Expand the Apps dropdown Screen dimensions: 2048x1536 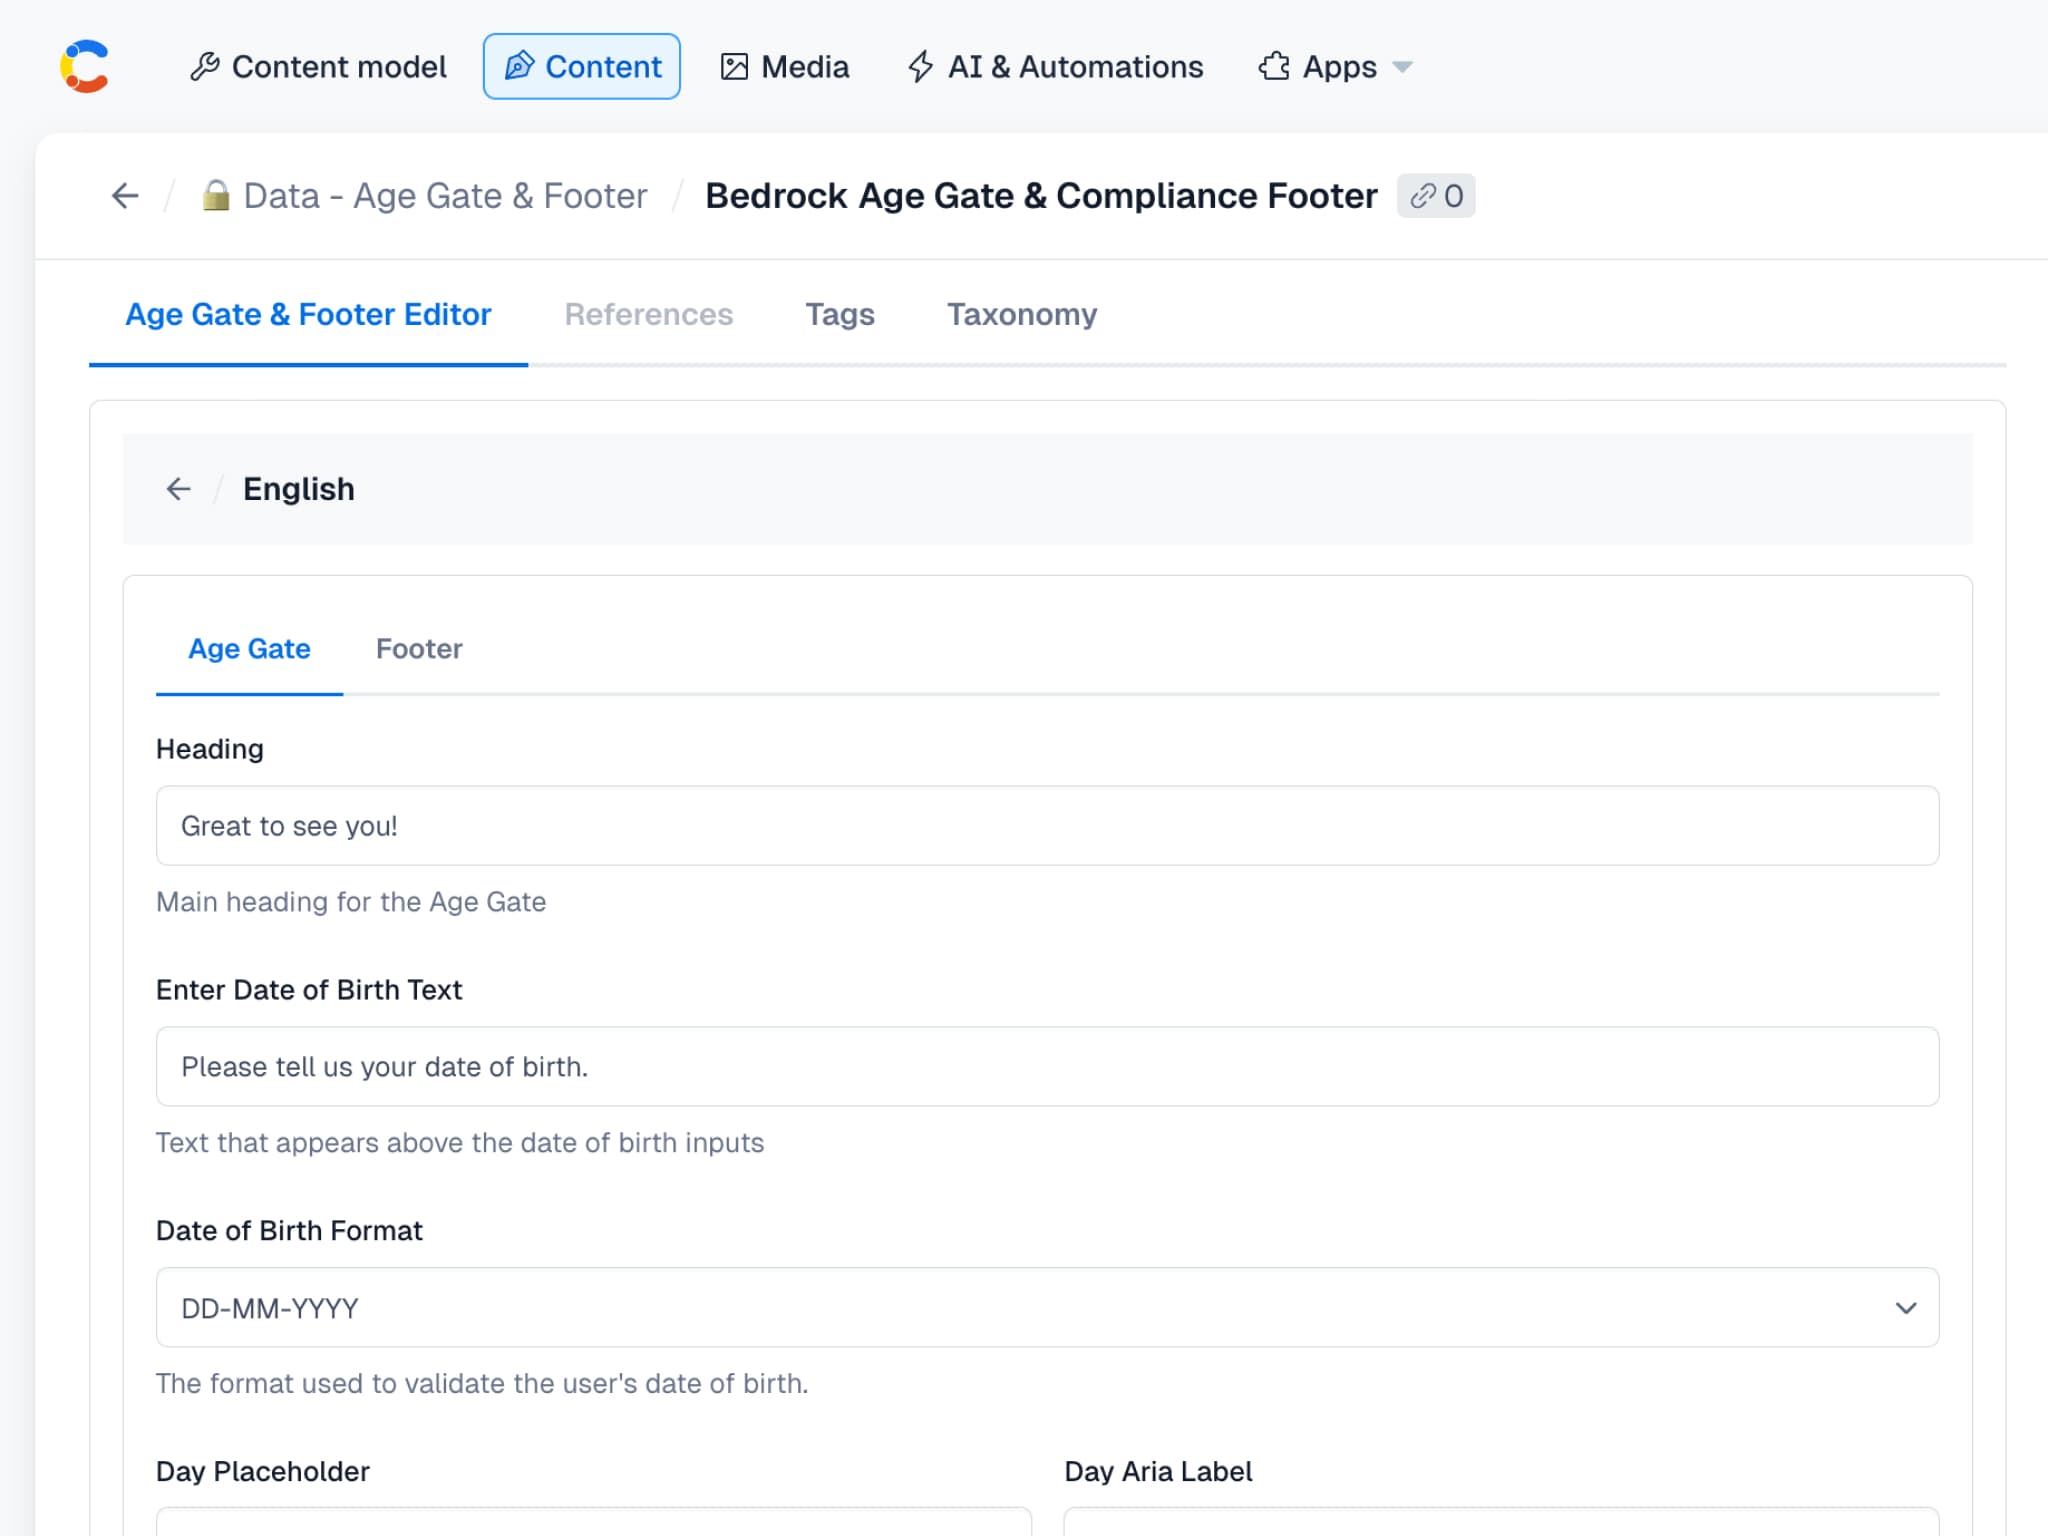click(1335, 66)
